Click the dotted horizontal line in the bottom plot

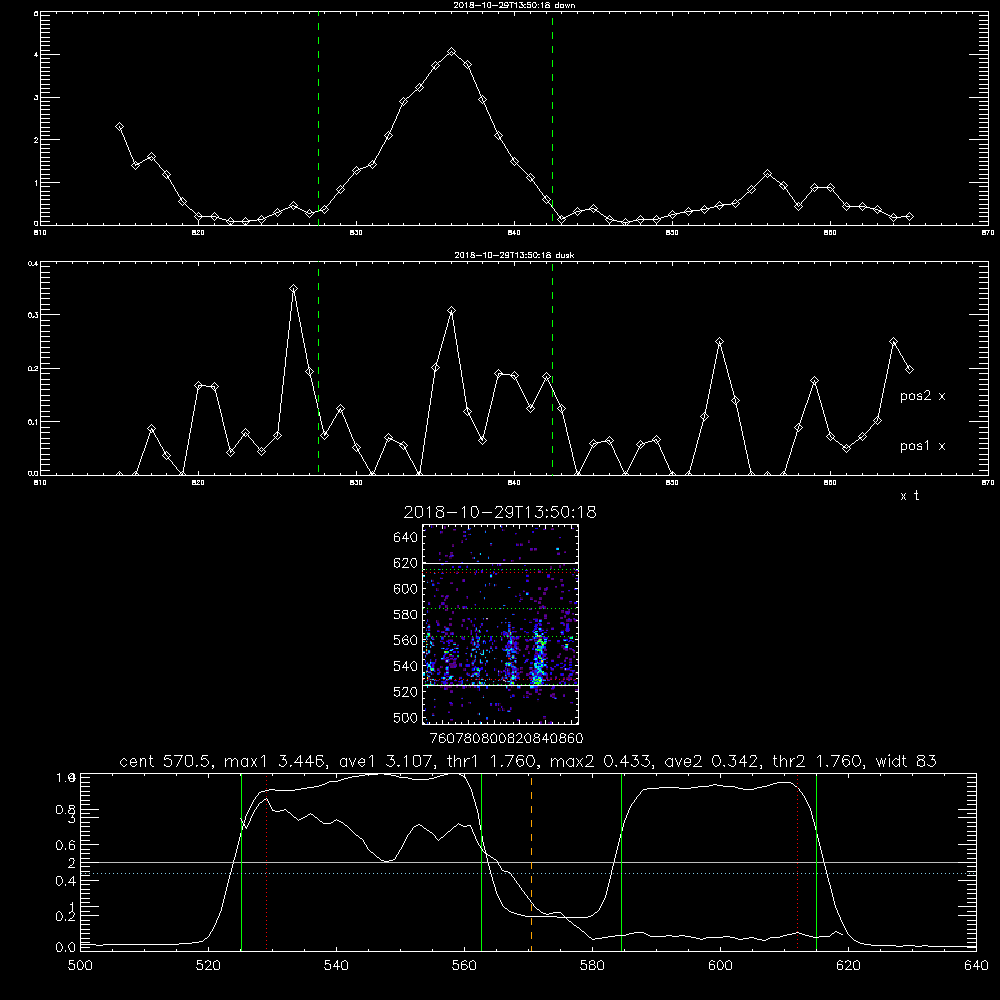[528, 874]
